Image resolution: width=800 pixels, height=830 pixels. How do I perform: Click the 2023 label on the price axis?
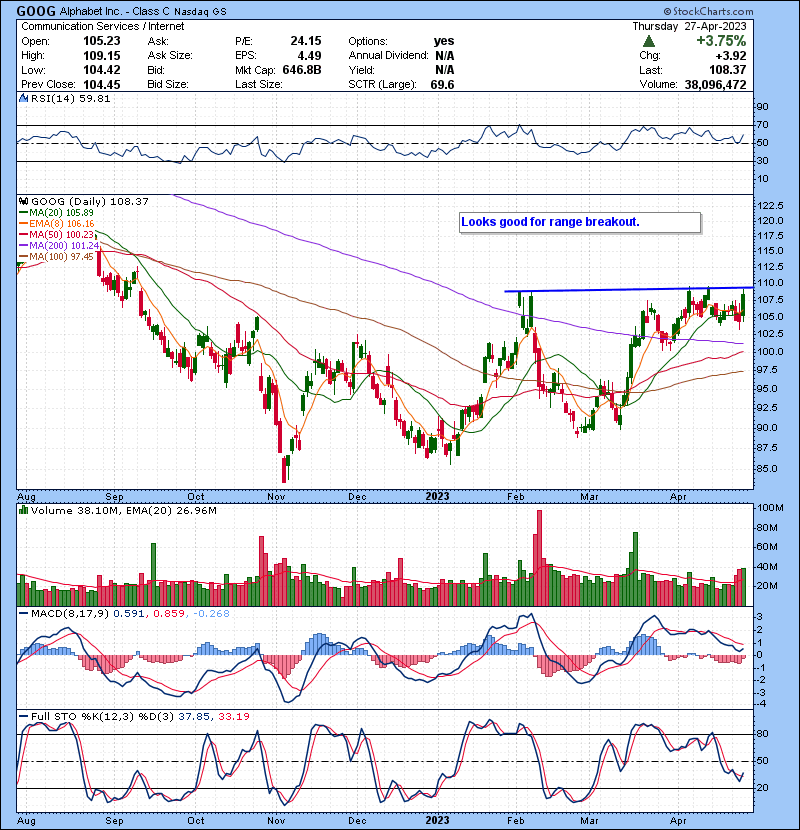[x=437, y=497]
